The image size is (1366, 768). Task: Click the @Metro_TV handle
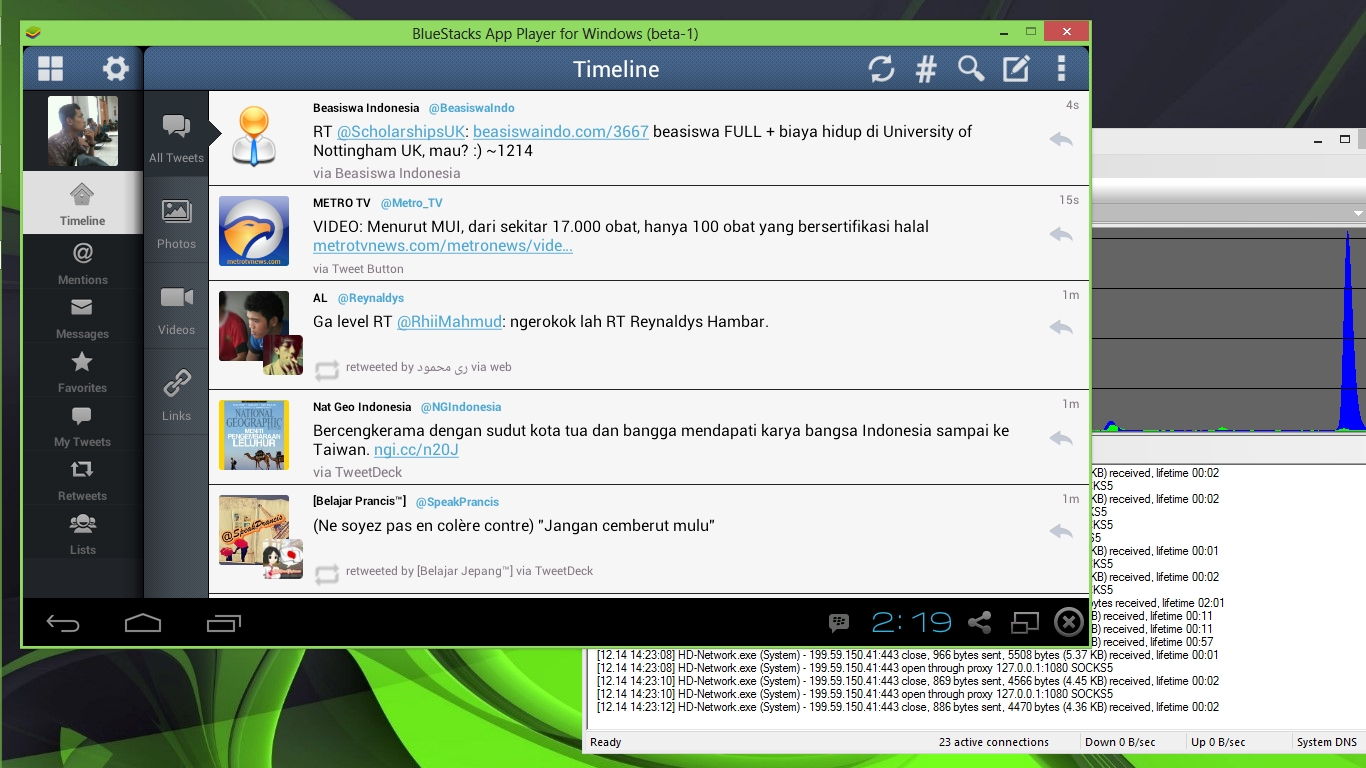412,203
